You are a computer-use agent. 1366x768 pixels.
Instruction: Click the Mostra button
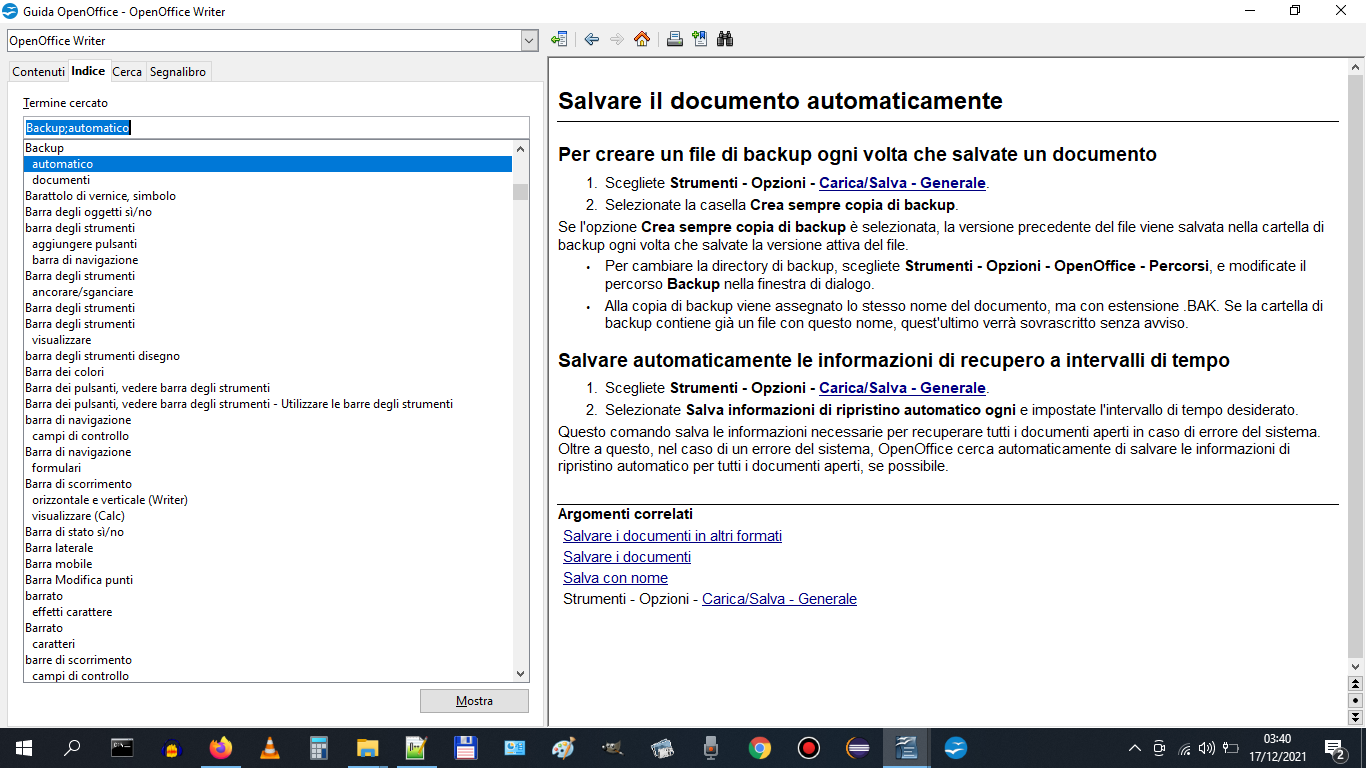(x=474, y=701)
